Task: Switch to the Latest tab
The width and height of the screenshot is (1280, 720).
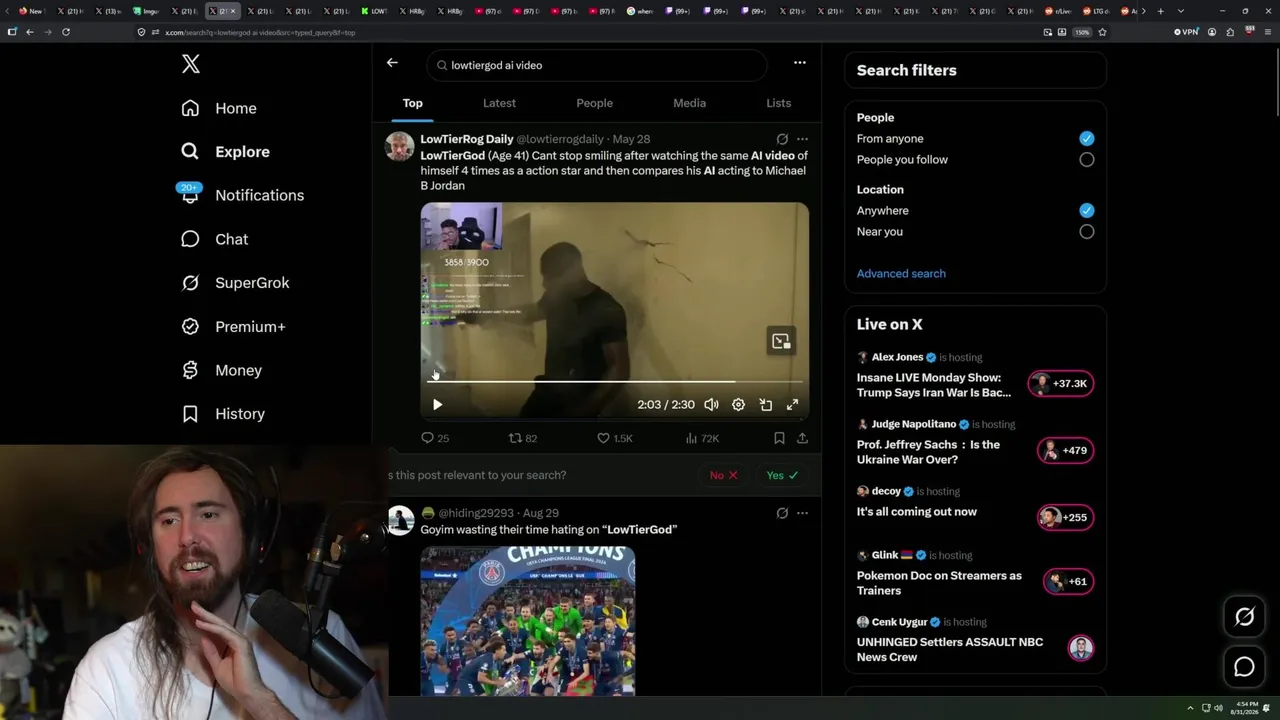Action: (x=499, y=103)
